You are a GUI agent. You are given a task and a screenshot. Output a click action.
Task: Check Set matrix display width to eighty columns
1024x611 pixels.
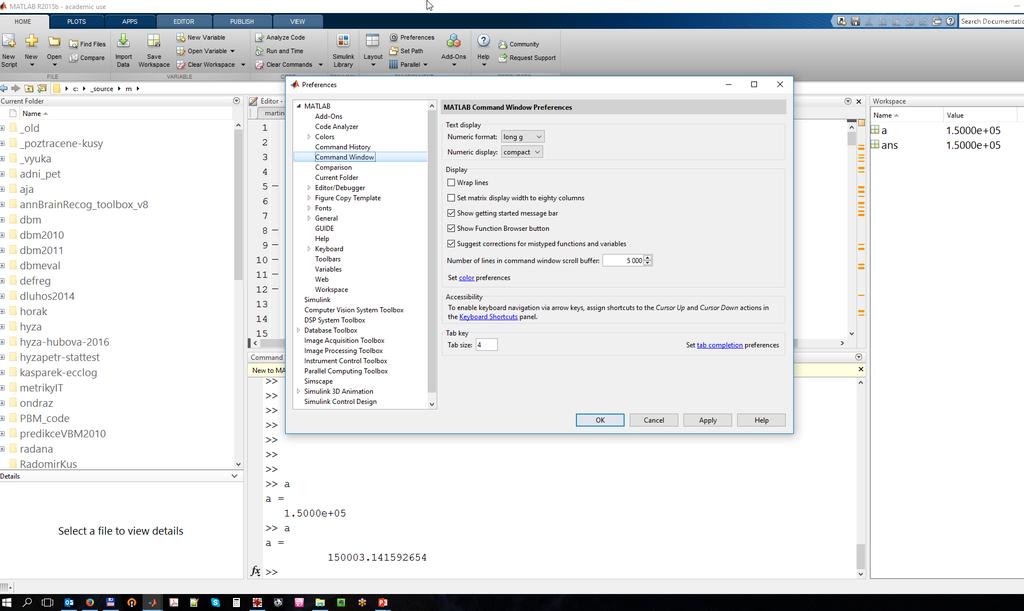coord(451,198)
